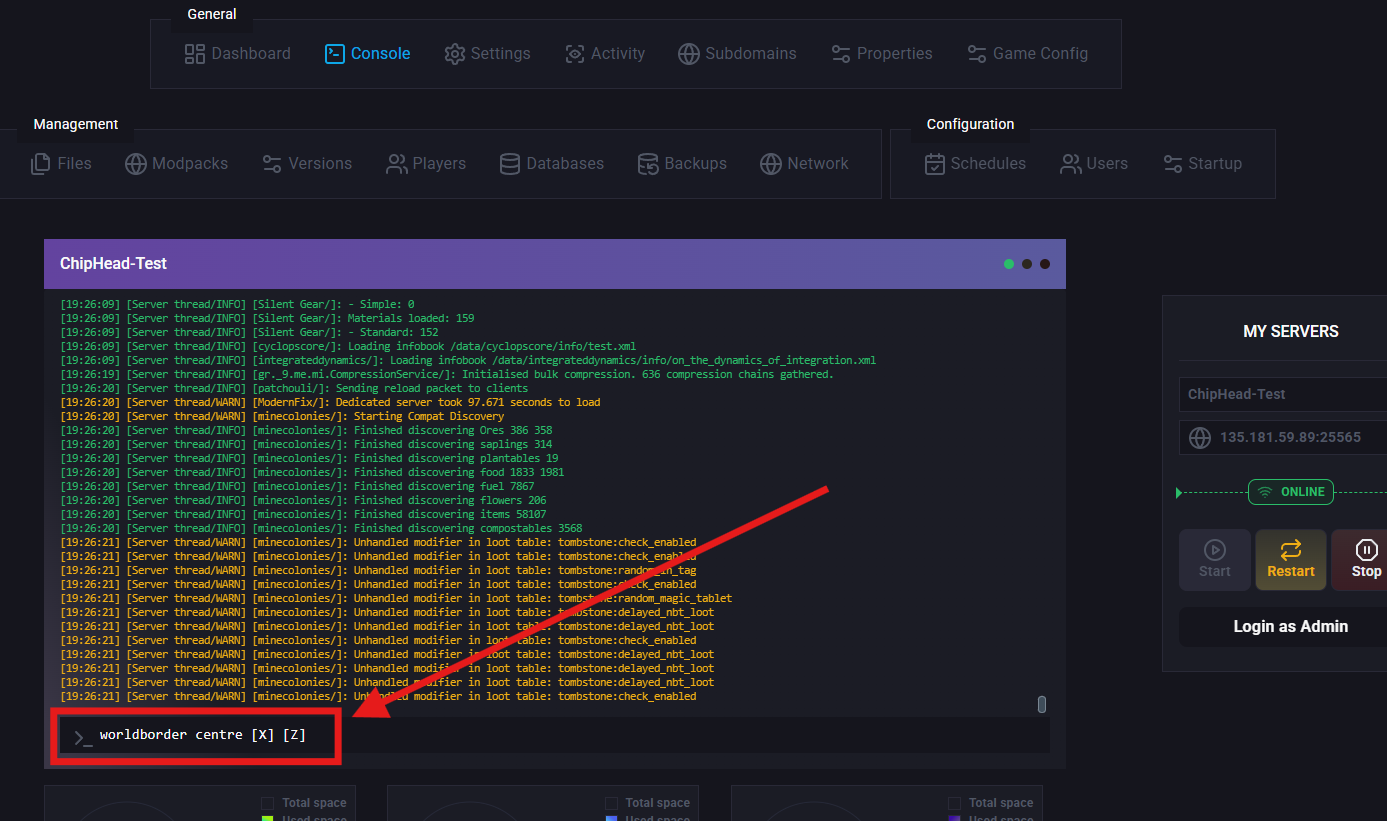Open the Modpacks section
The height and width of the screenshot is (821, 1387).
(177, 164)
